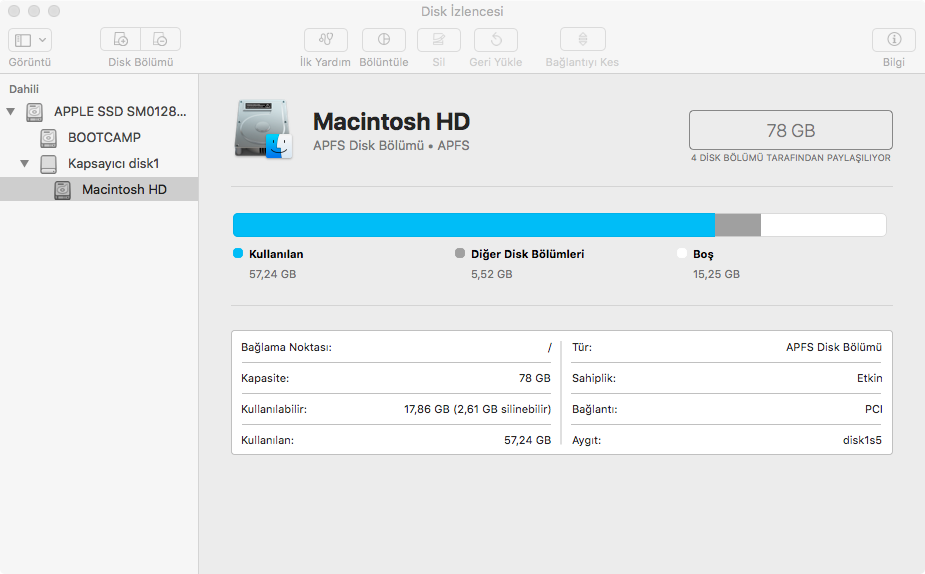Collapse the Kapsayıcı disk1 container
This screenshot has height=574, width=925.
click(25, 163)
